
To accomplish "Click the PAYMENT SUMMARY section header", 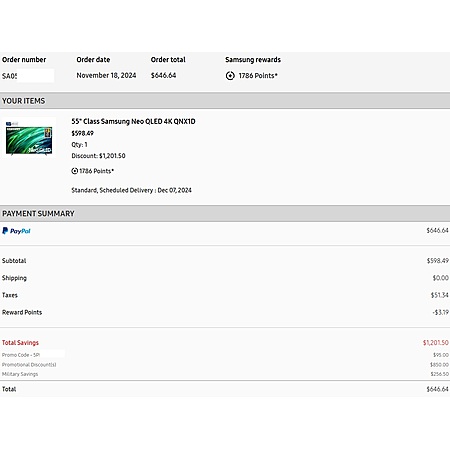I will (x=225, y=213).
